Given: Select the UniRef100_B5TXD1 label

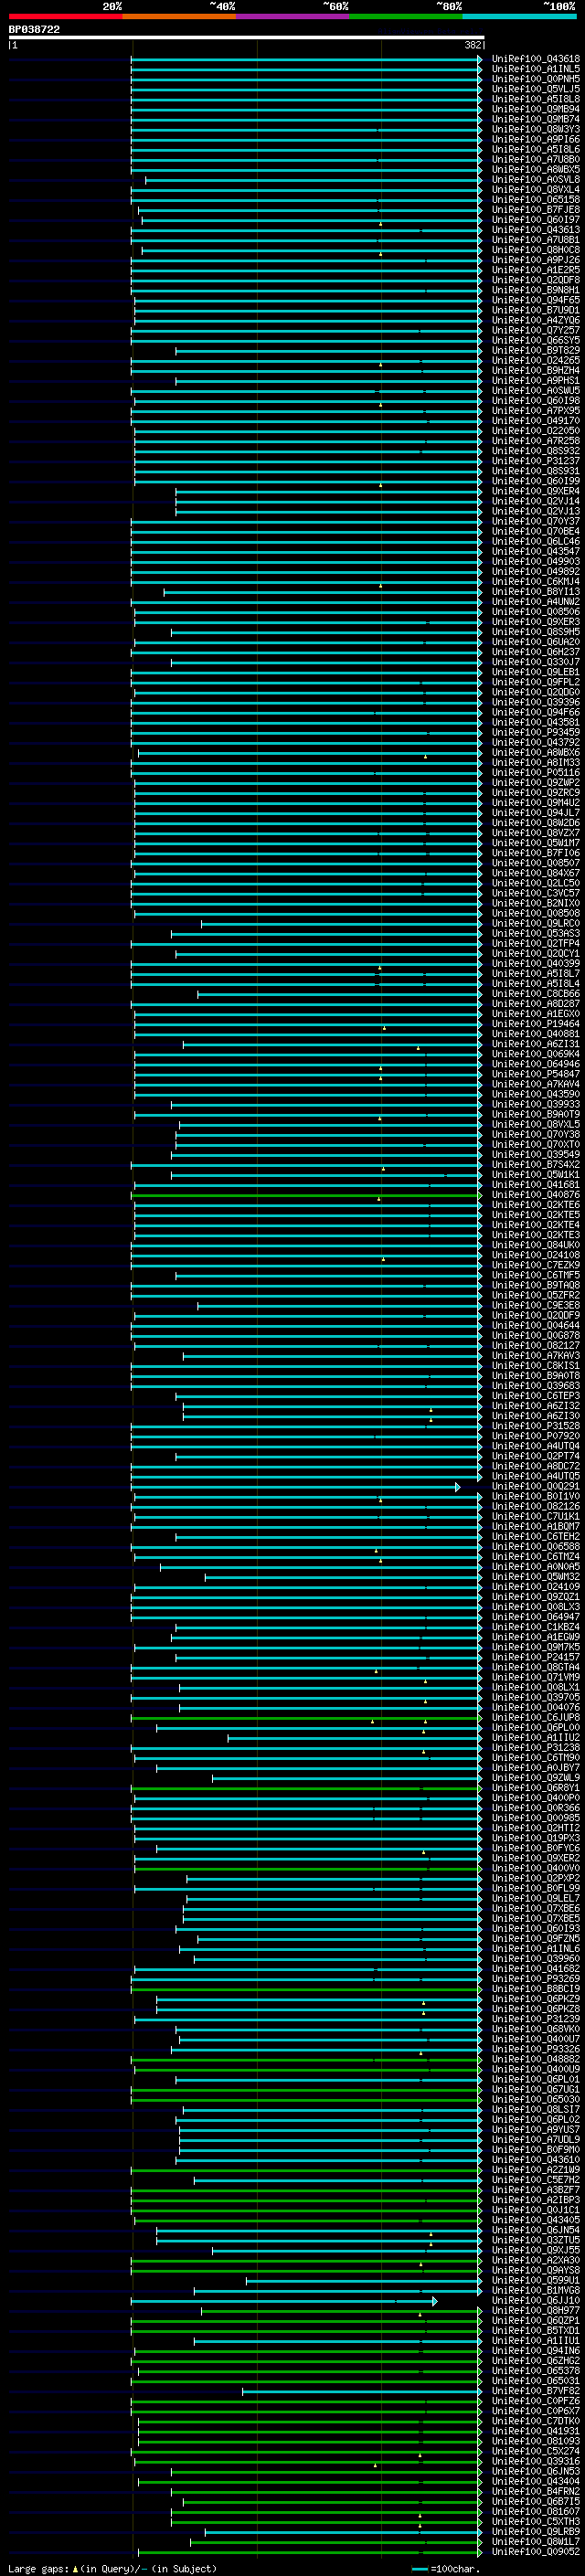Looking at the screenshot, I should pos(536,2331).
